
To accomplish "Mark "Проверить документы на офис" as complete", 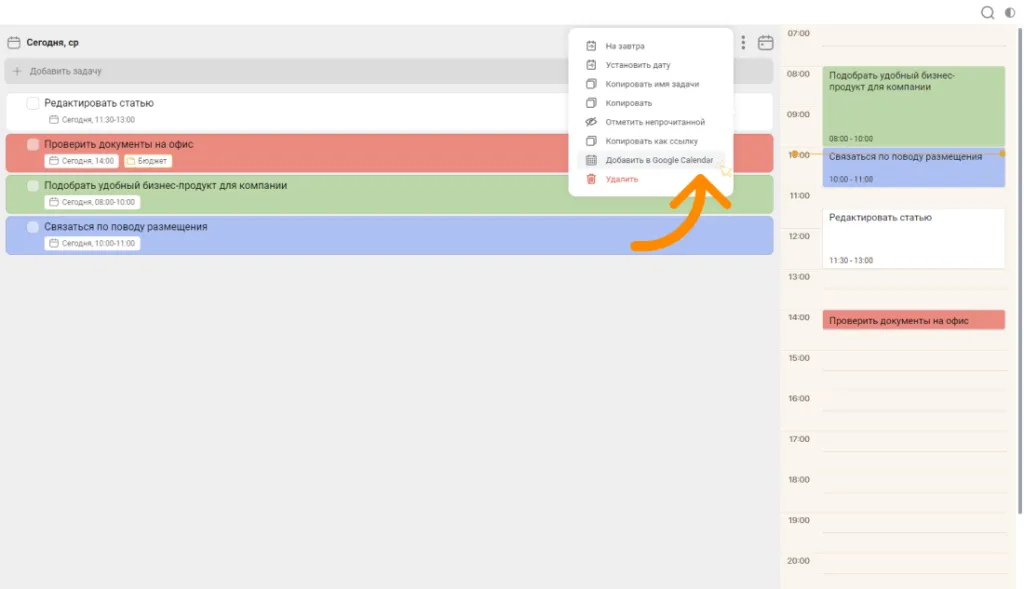I will [32, 145].
